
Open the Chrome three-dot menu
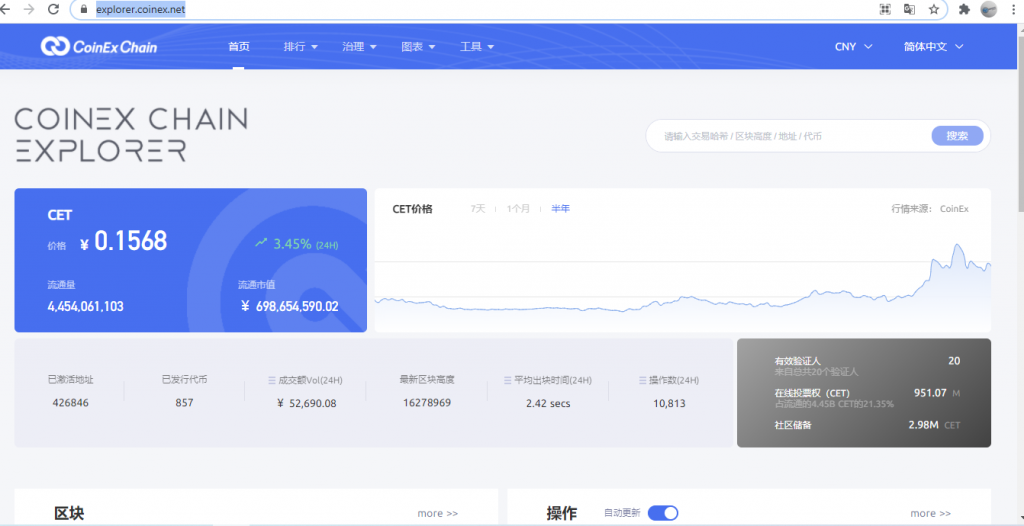pyautogui.click(x=1013, y=9)
